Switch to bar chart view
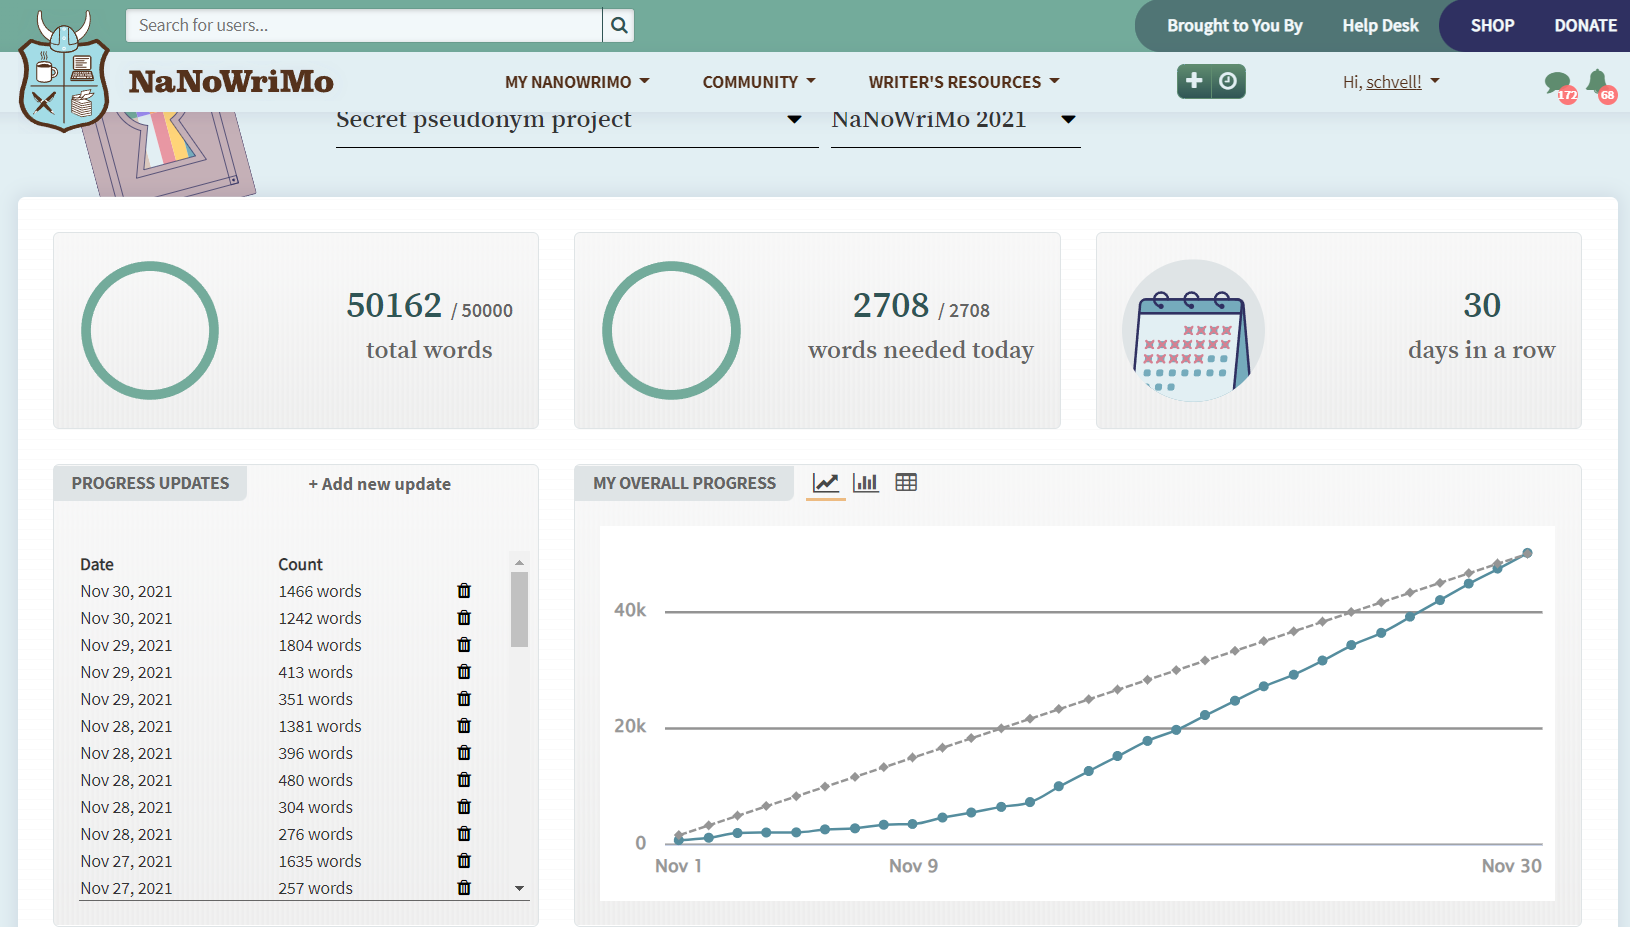 [866, 483]
